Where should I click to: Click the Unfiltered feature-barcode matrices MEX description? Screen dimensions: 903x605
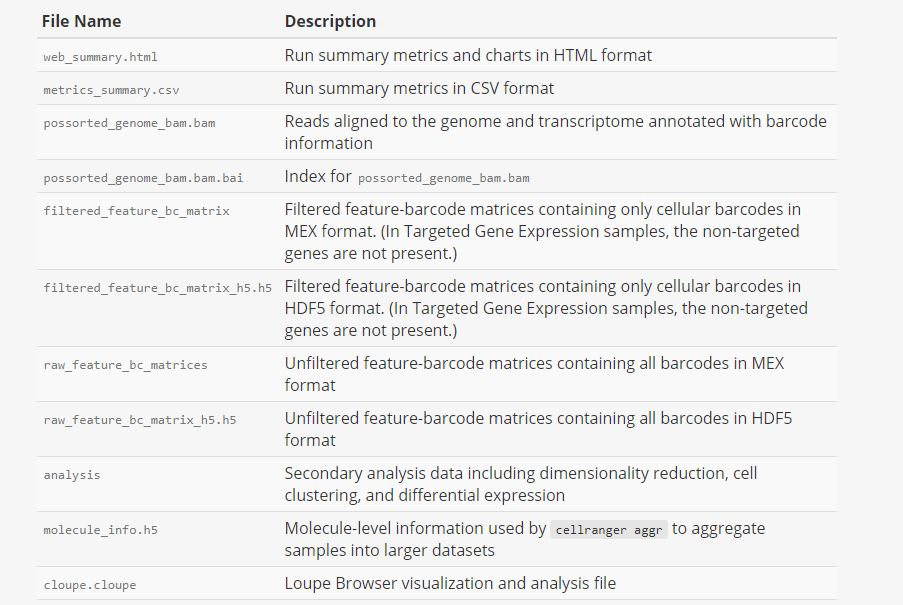pos(534,374)
